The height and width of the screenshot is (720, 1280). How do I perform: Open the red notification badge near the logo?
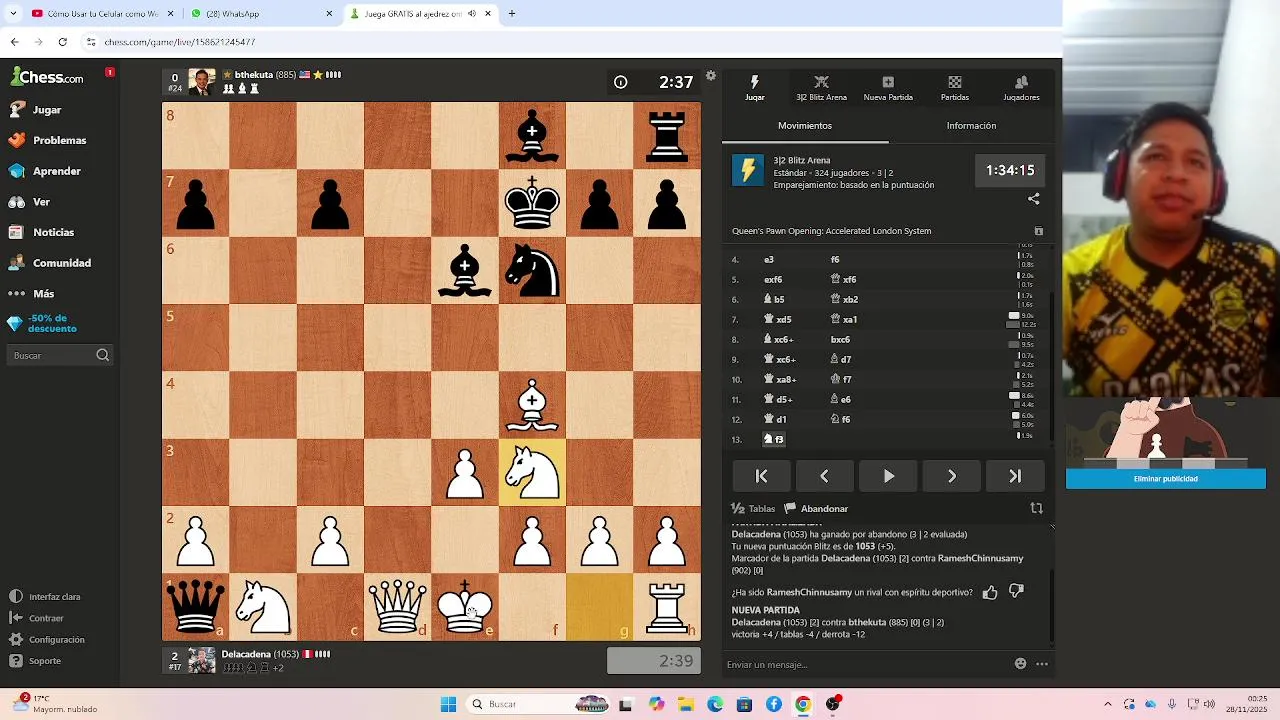point(110,72)
